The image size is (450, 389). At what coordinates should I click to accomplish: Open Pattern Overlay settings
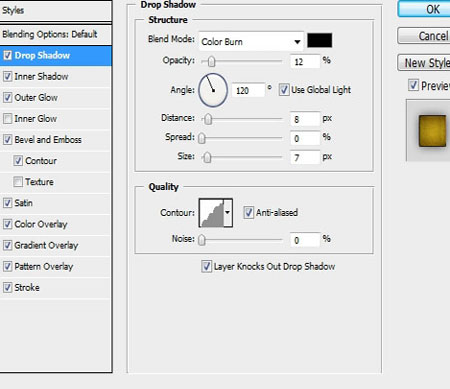(x=43, y=266)
